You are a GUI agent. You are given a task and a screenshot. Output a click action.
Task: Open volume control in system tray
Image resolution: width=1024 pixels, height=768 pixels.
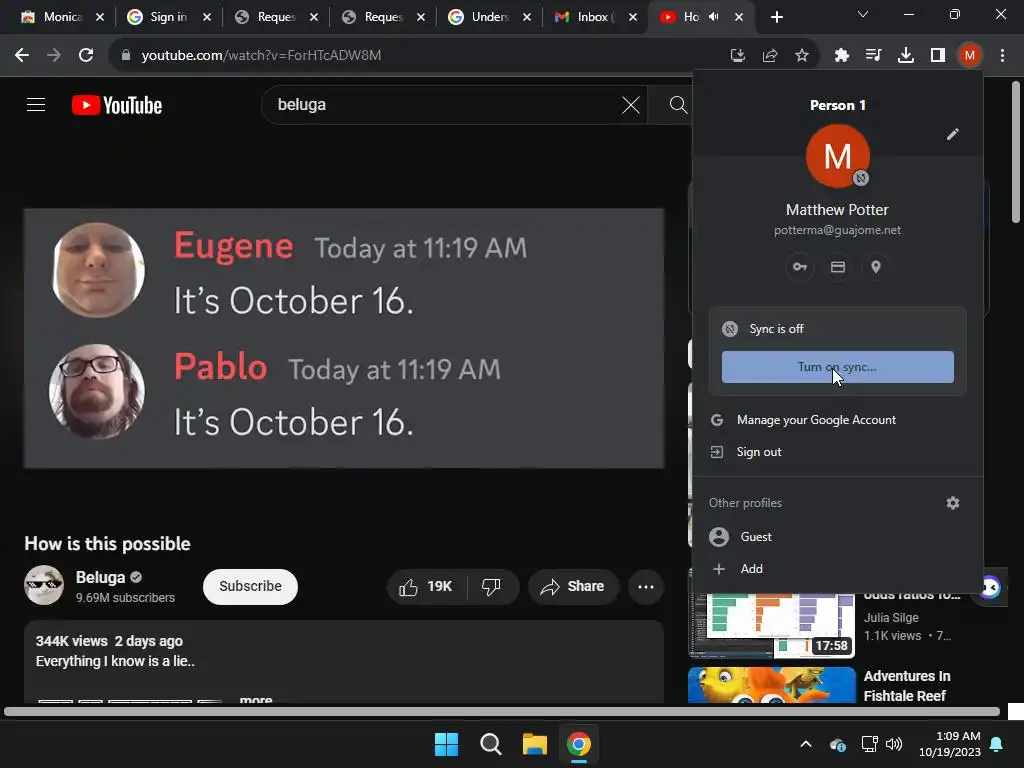[893, 744]
